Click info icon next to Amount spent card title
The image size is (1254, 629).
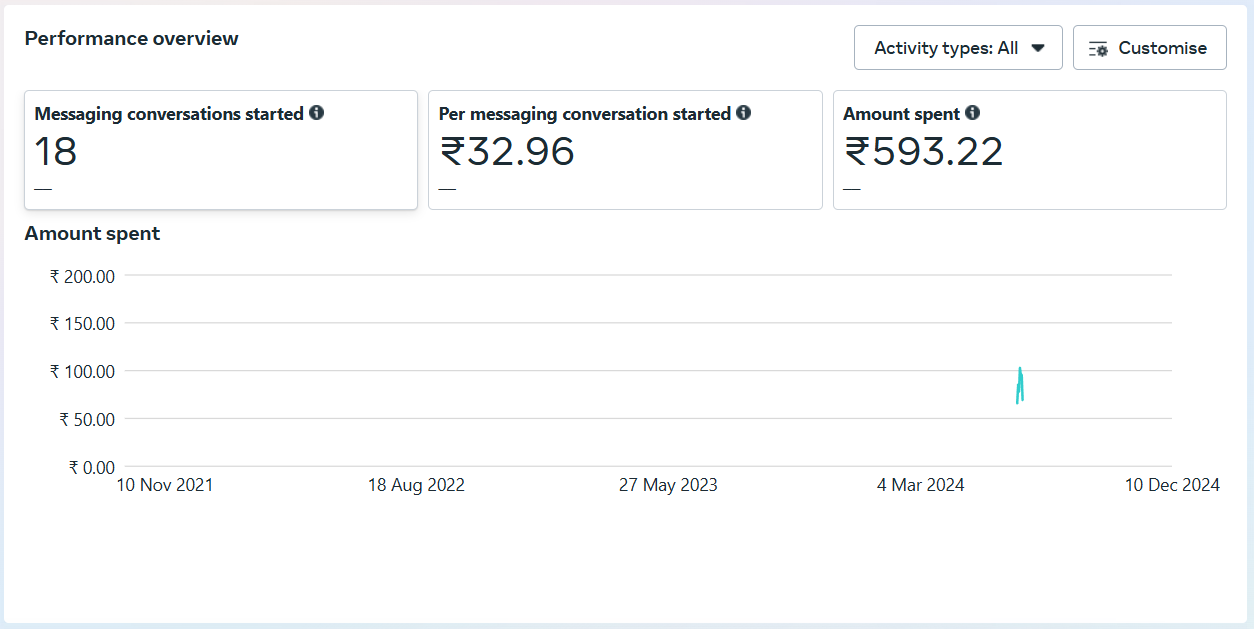tap(972, 113)
